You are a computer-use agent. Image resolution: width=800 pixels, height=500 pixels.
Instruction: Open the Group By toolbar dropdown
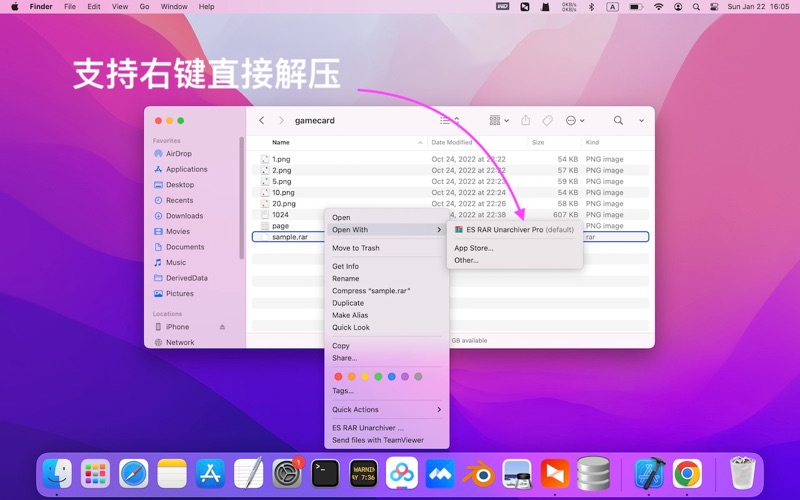coord(499,120)
